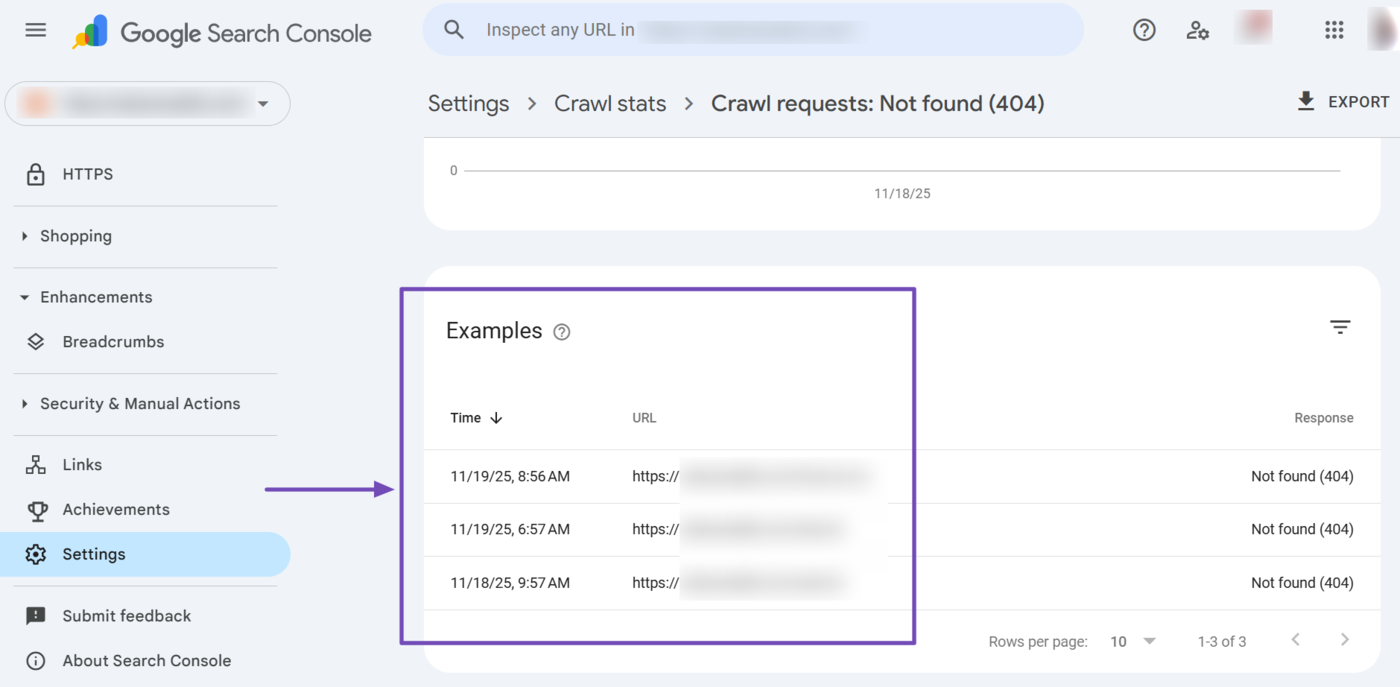Open the help menu via question mark icon
The image size is (1400, 687).
pyautogui.click(x=1144, y=30)
